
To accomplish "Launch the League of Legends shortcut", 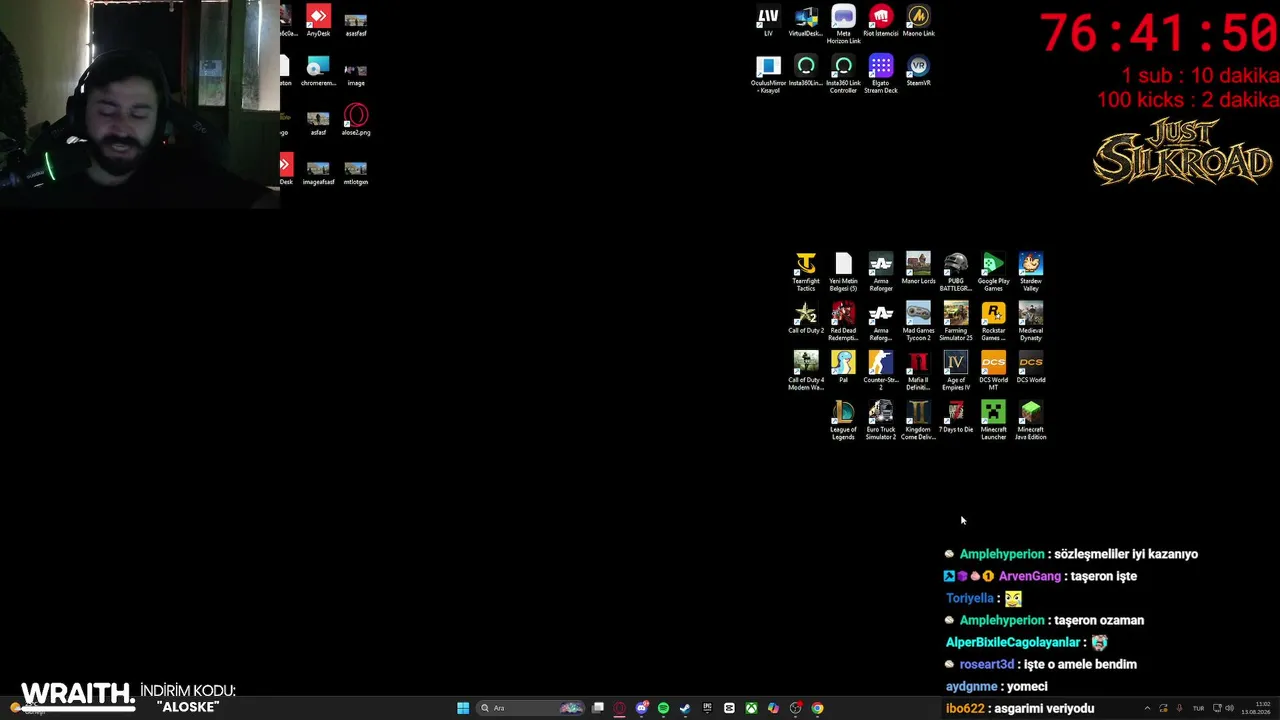I will coord(843,420).
